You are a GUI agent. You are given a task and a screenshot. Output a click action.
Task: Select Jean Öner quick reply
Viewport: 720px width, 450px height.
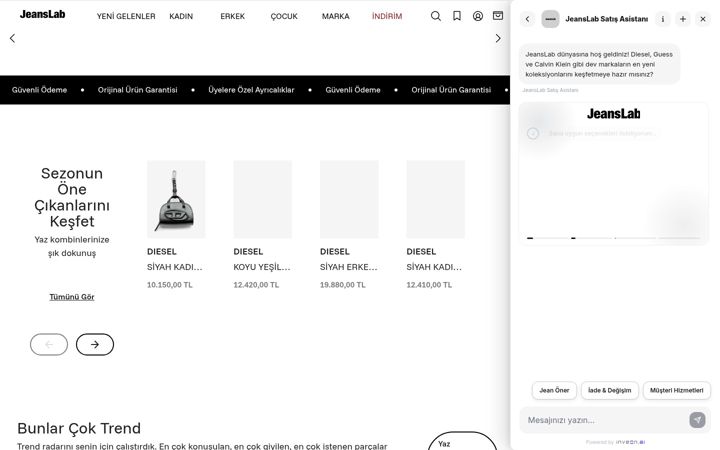tap(554, 390)
